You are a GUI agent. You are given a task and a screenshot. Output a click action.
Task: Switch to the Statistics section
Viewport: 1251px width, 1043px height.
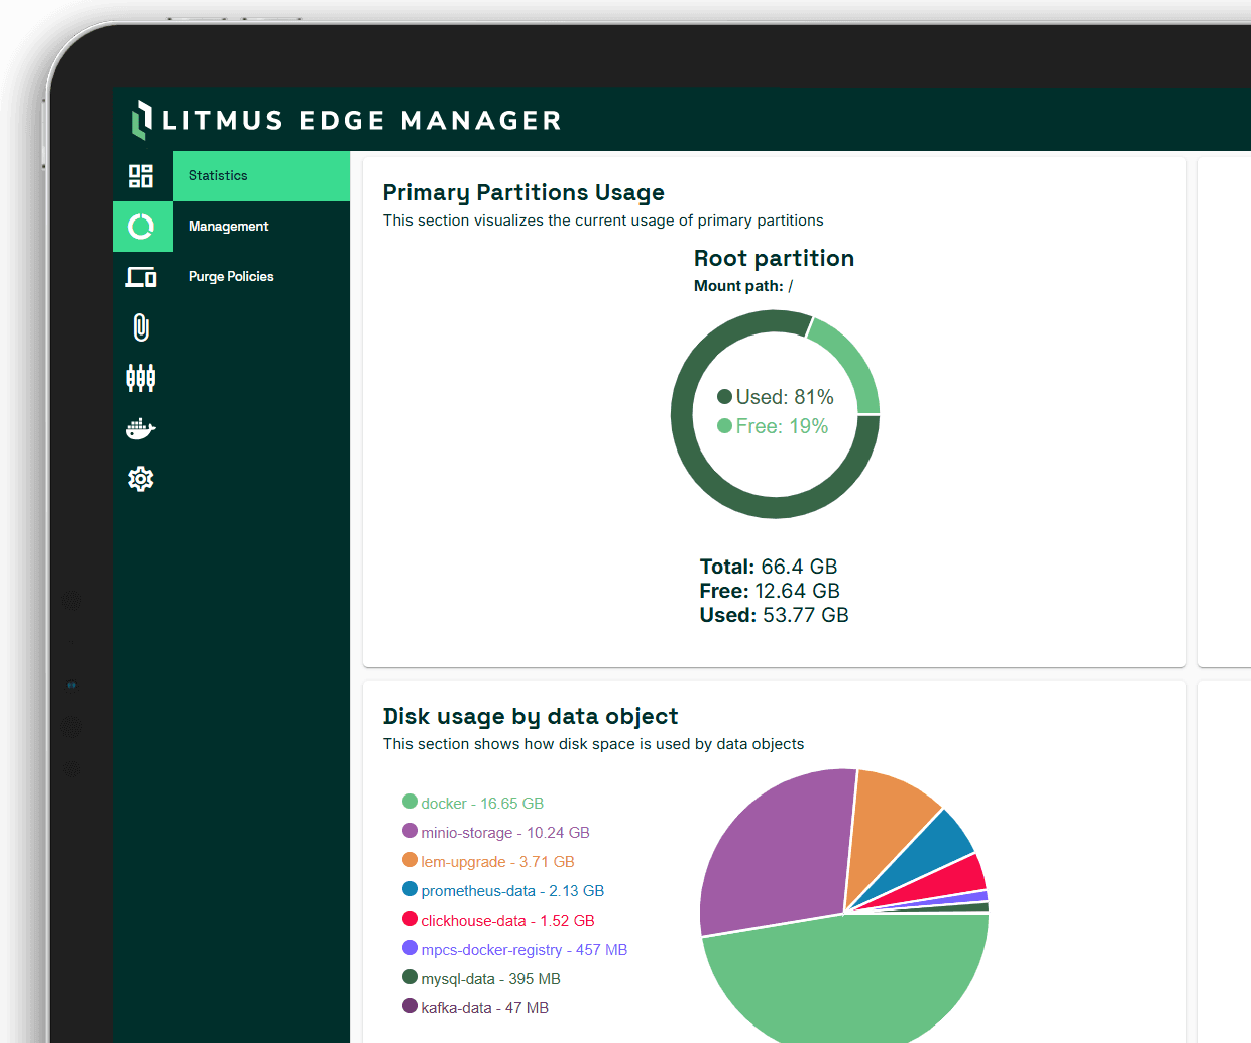click(x=218, y=175)
